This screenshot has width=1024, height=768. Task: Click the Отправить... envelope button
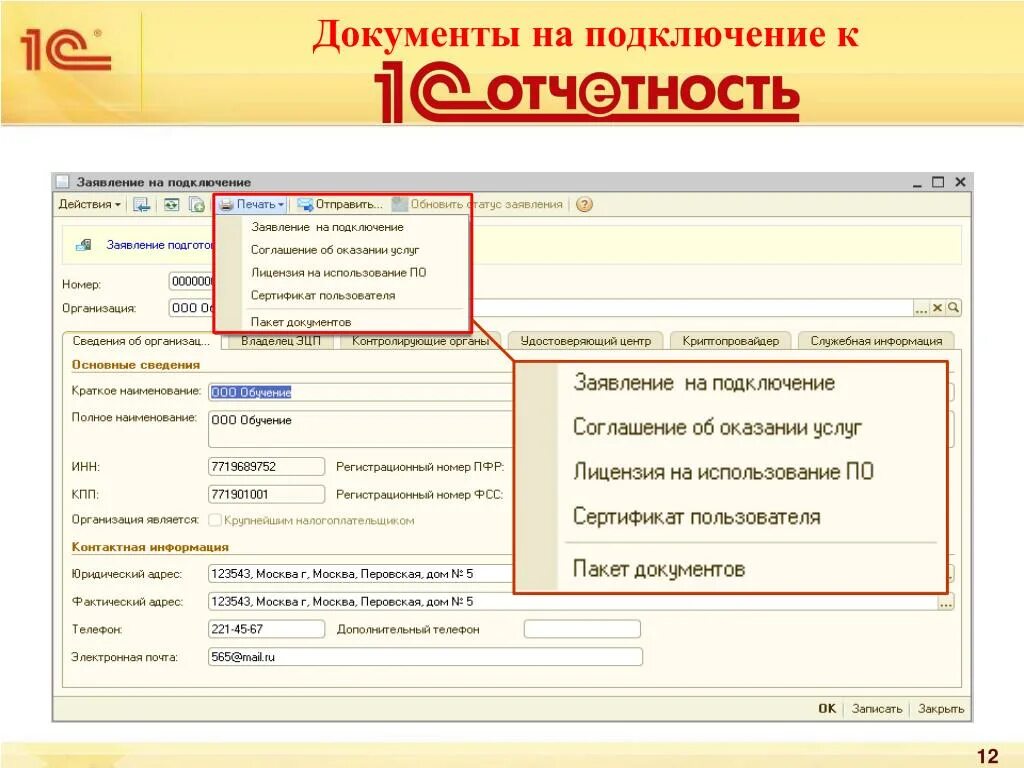(340, 204)
